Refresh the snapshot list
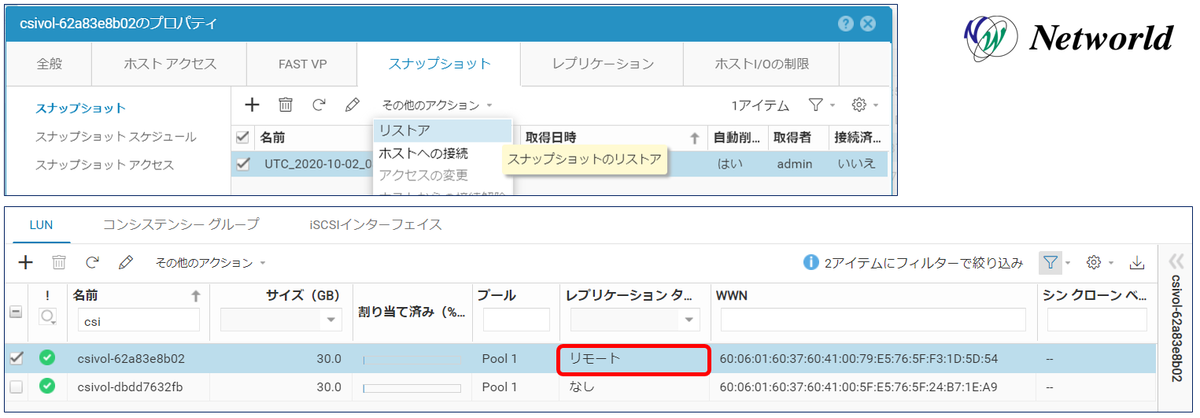The image size is (1200, 418). coord(319,104)
